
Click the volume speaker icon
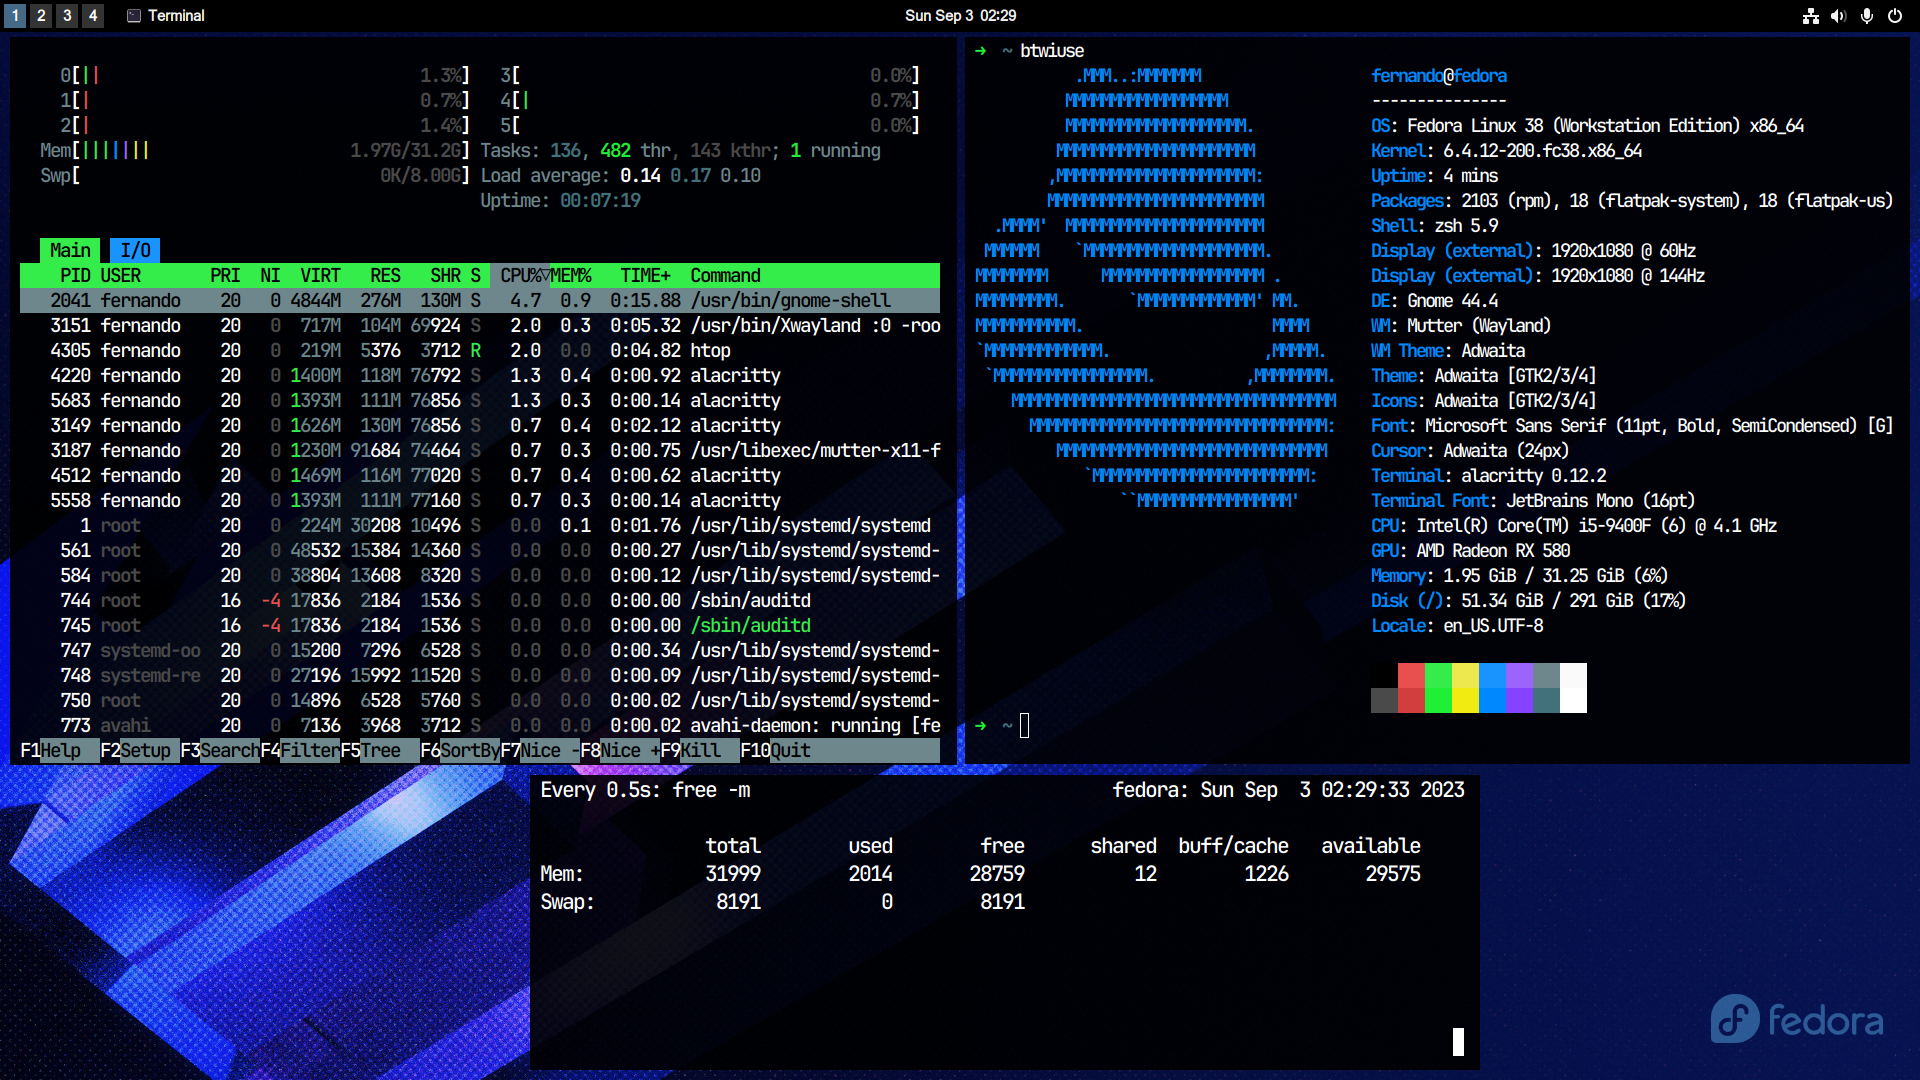tap(1838, 16)
